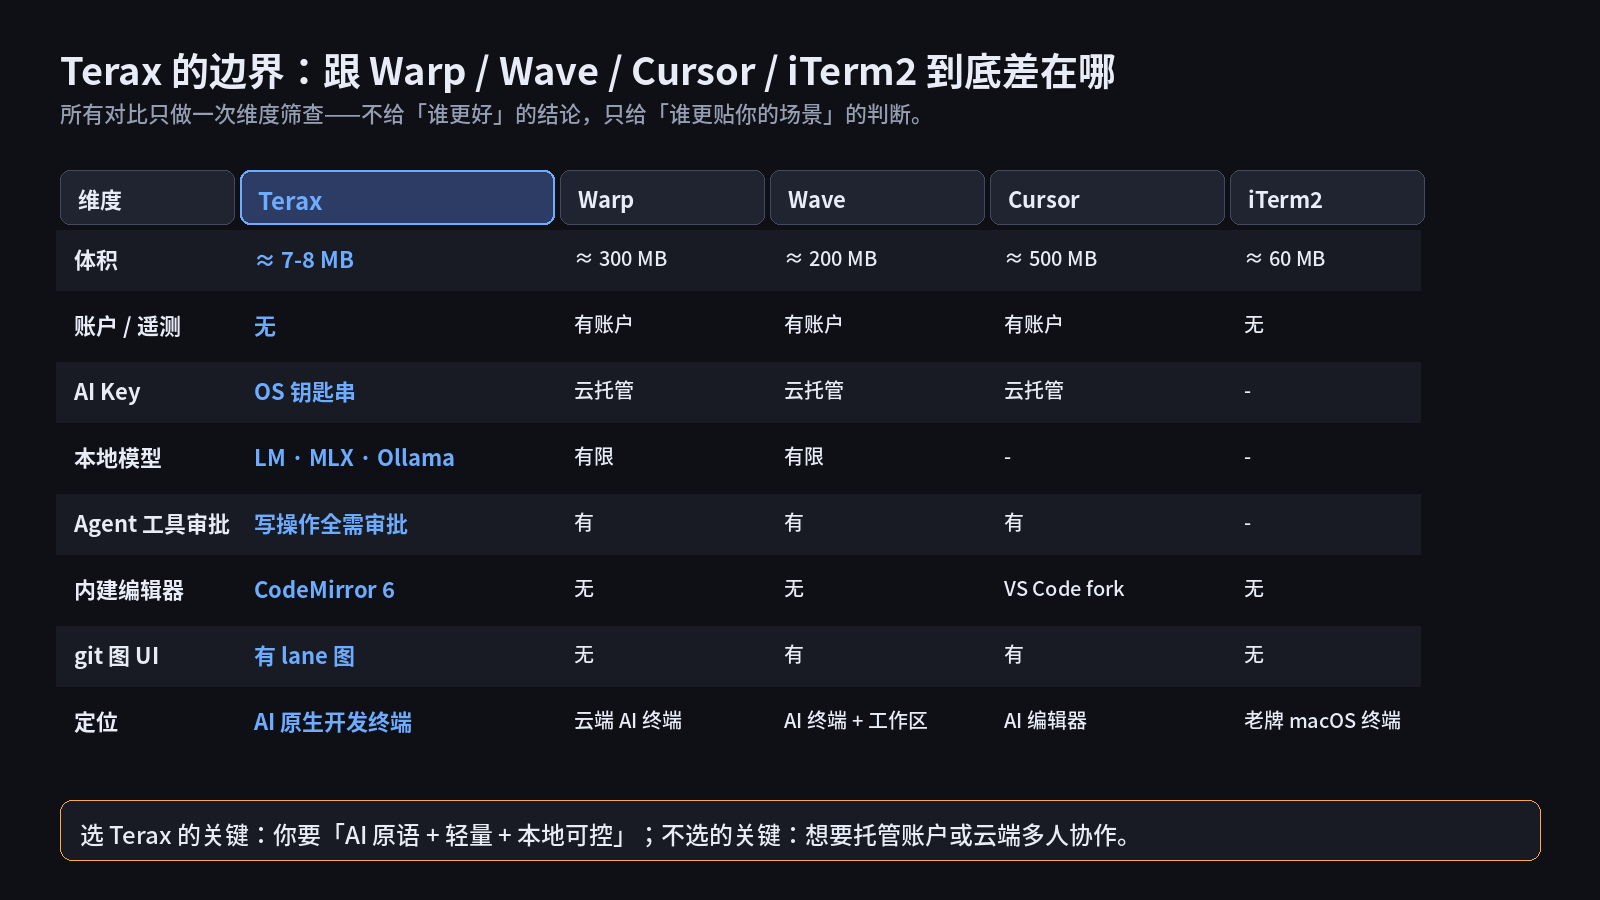
Task: Click the 维度 header cell
Action: pyautogui.click(x=147, y=198)
